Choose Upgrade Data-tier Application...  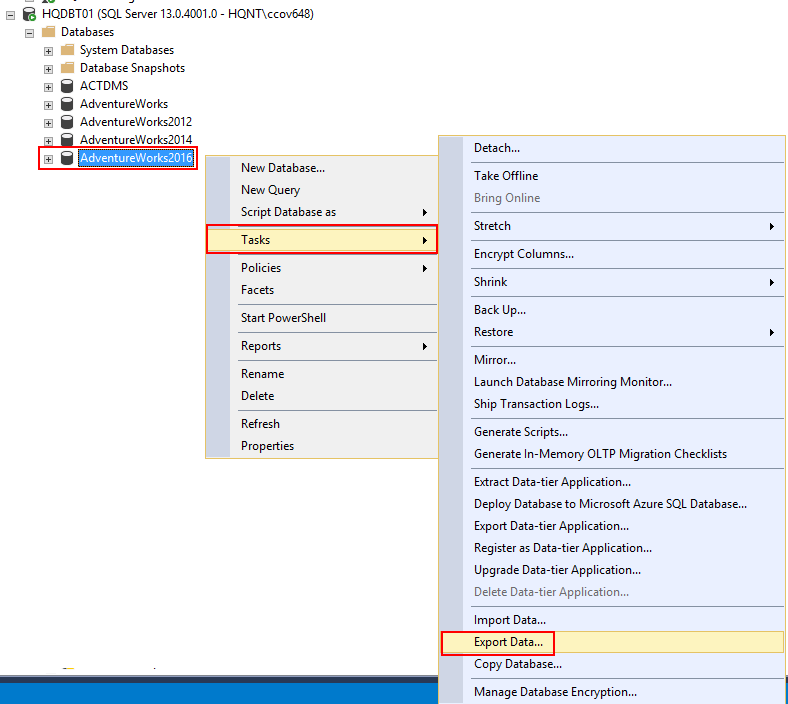(x=612, y=570)
